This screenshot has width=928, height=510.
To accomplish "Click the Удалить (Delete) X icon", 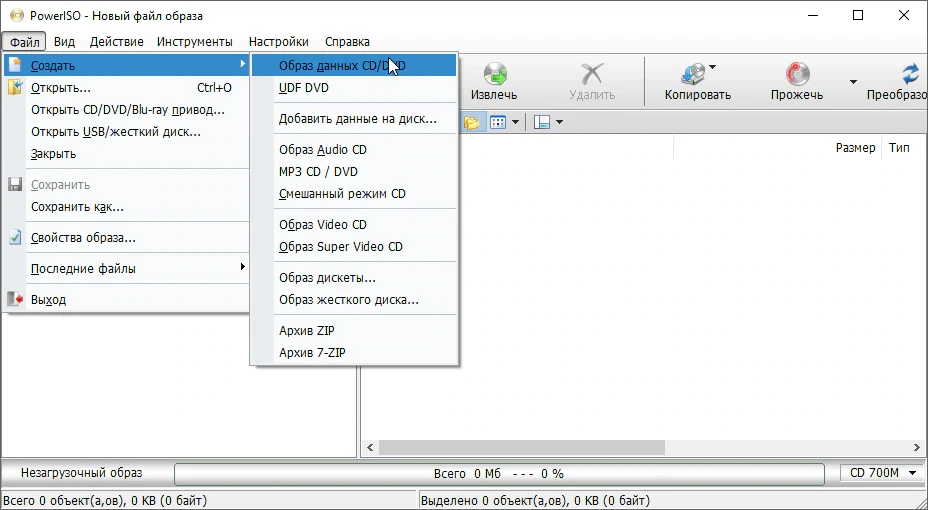I will 591,74.
